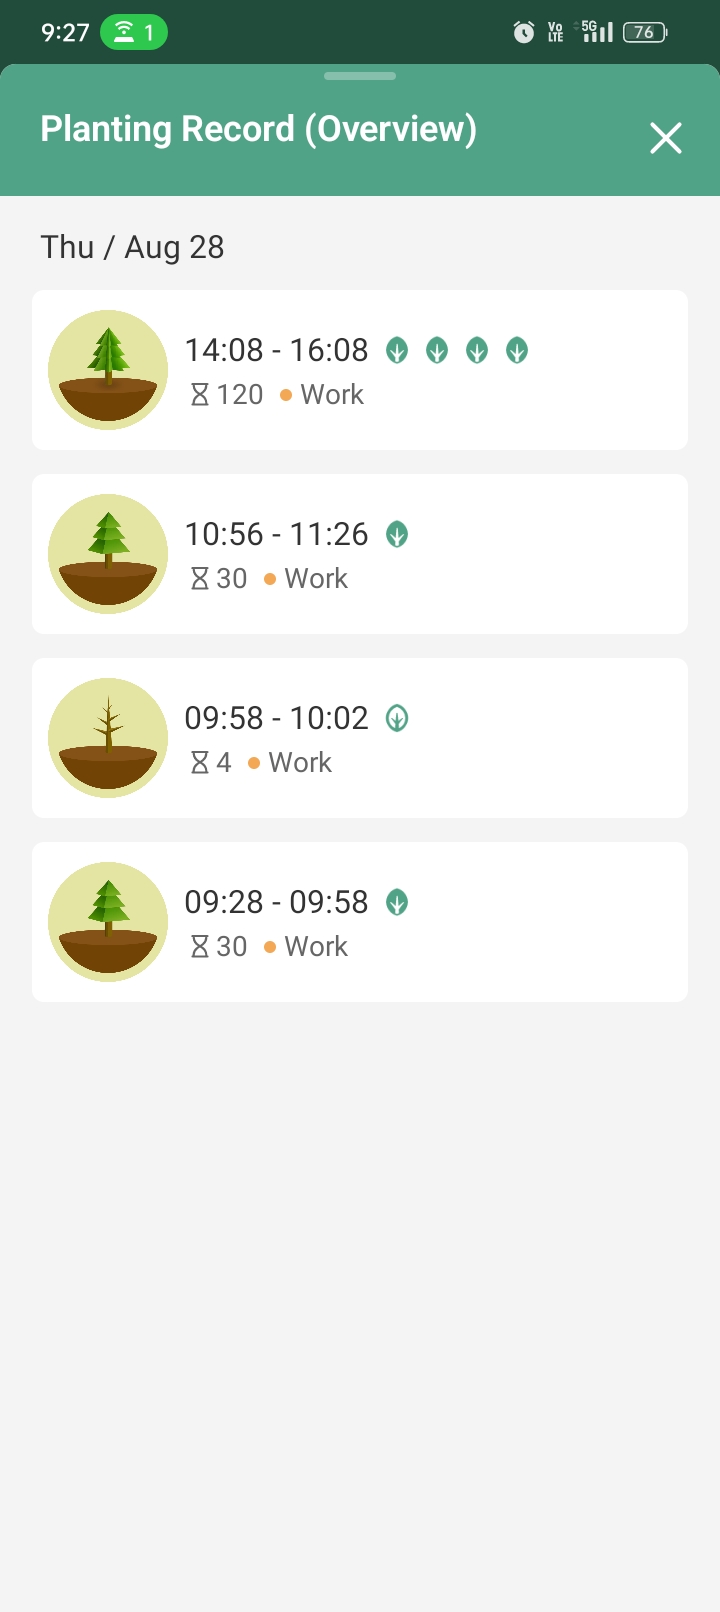Click the Work tag on 09:58 - 10:02 record
The image size is (720, 1612).
(x=300, y=763)
